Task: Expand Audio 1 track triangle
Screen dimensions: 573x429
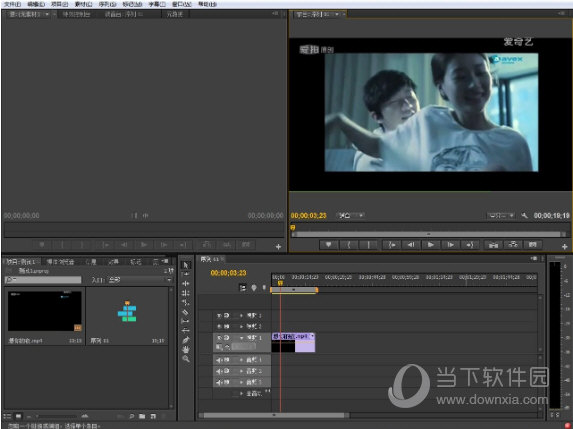Action: pos(241,360)
